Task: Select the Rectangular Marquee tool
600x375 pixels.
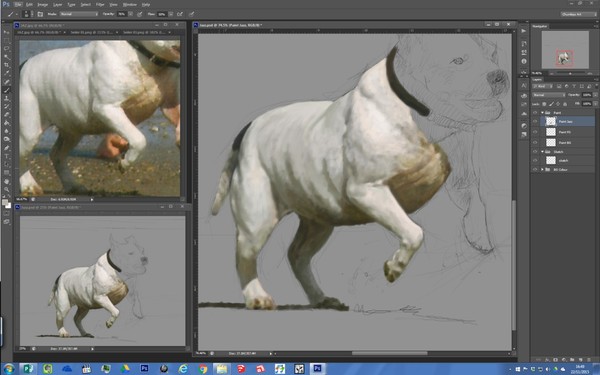Action: coord(7,41)
